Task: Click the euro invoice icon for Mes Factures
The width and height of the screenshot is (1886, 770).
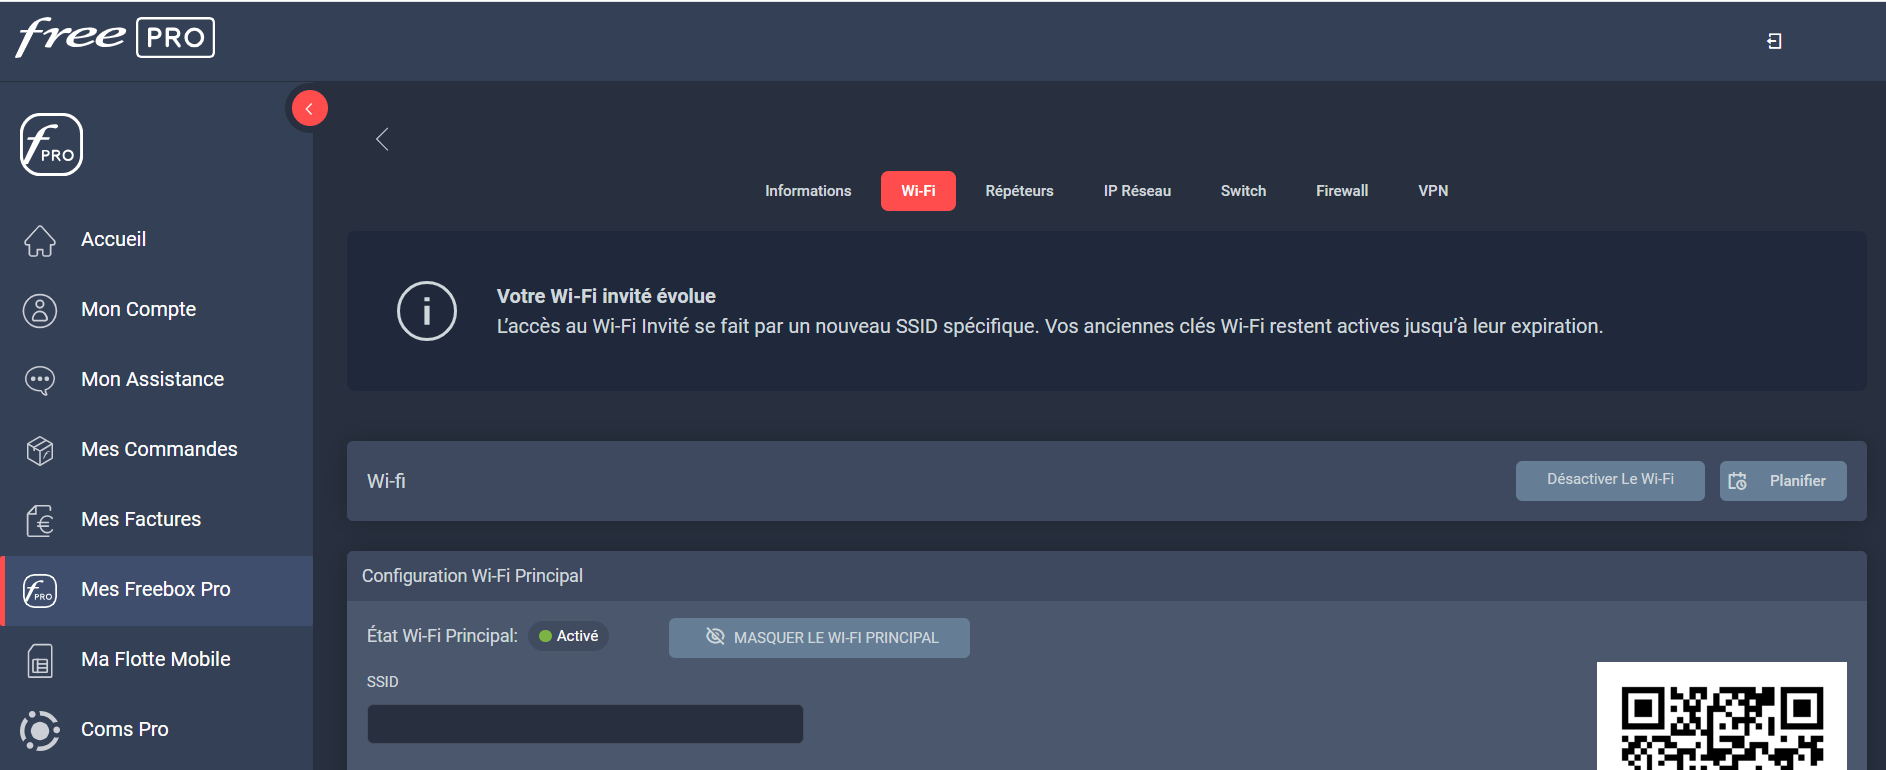Action: 40,521
